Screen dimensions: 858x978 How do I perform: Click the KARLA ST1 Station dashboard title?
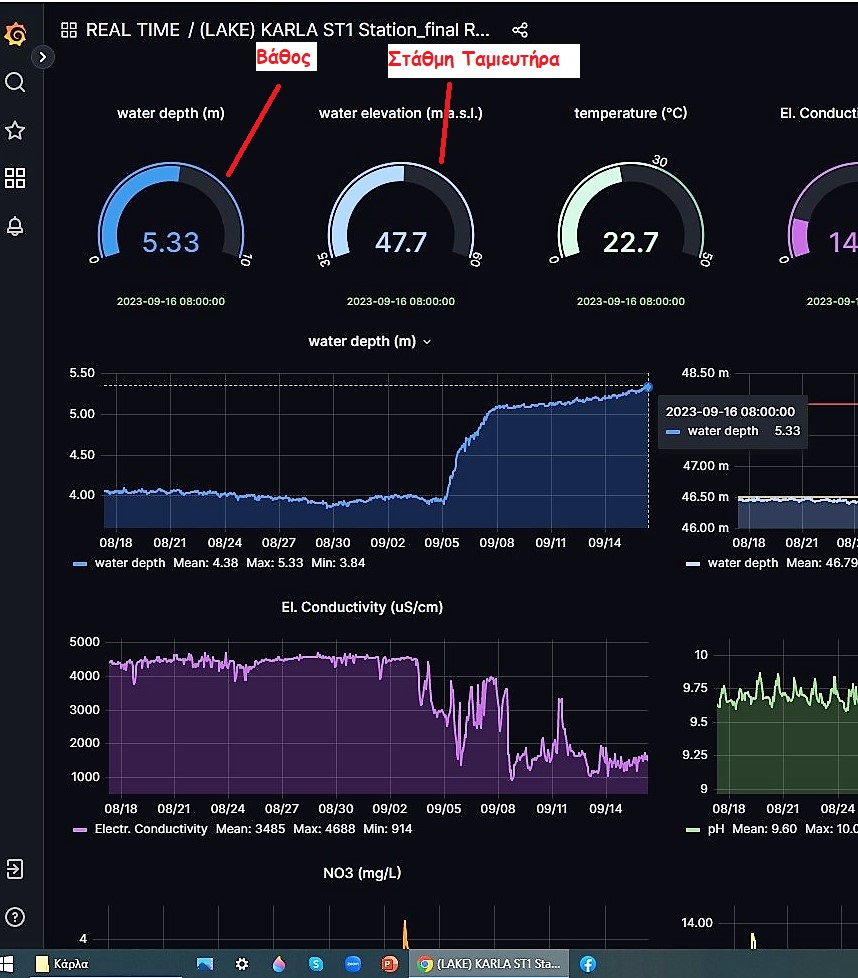(x=345, y=30)
